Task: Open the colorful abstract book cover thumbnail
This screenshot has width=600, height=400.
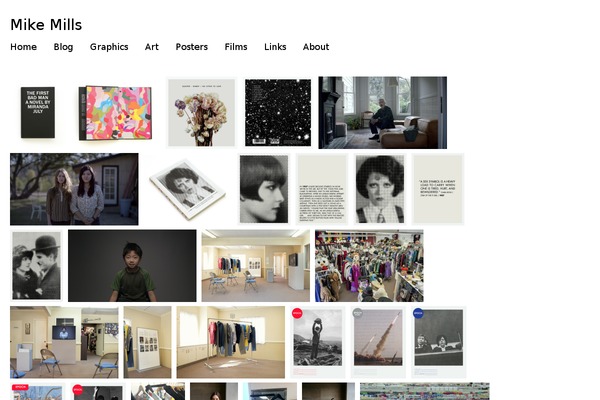Action: [x=115, y=113]
